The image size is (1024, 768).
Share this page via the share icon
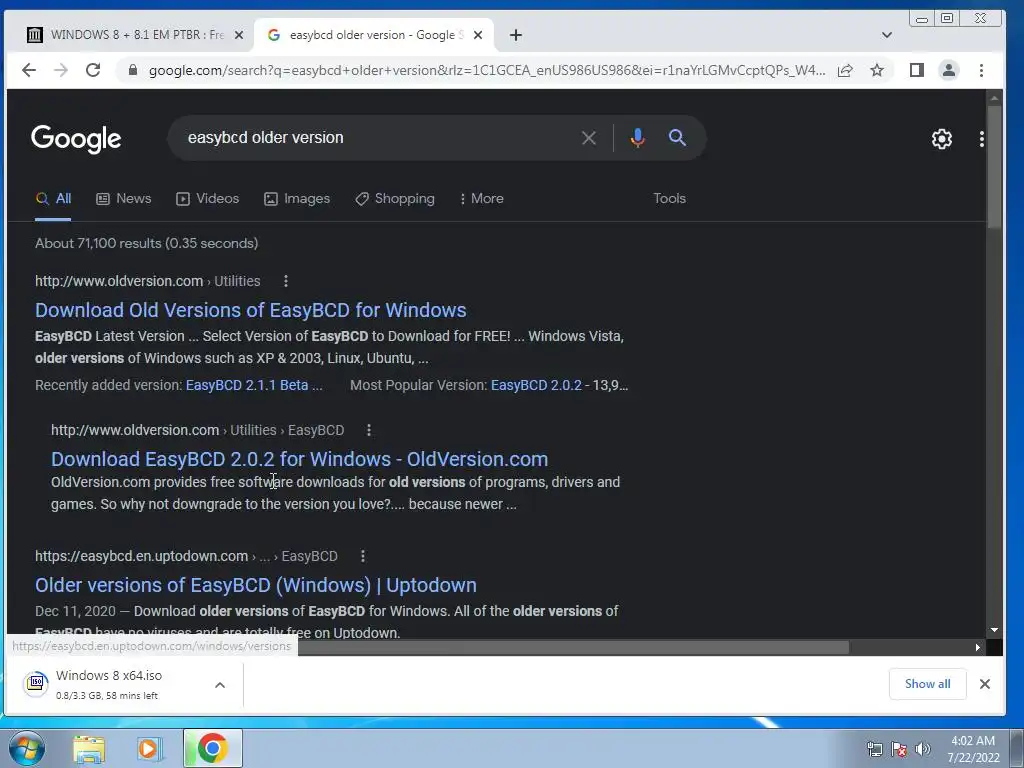pos(845,70)
